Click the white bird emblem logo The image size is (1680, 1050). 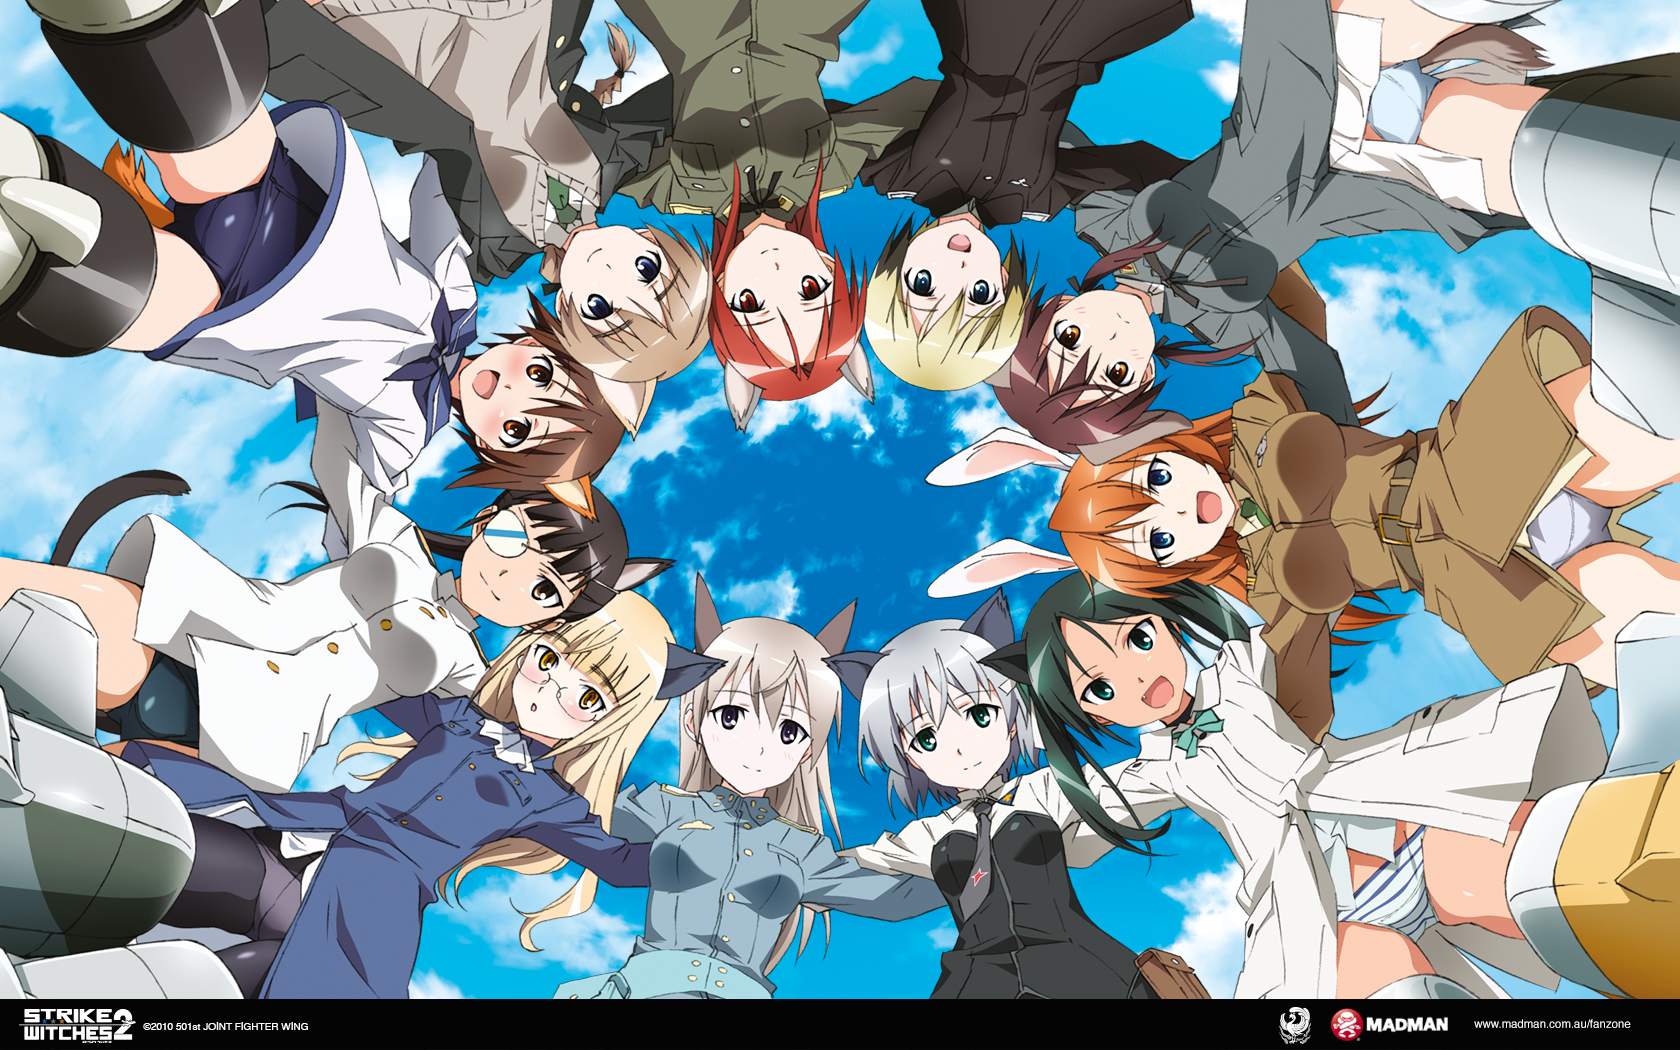click(1295, 1025)
